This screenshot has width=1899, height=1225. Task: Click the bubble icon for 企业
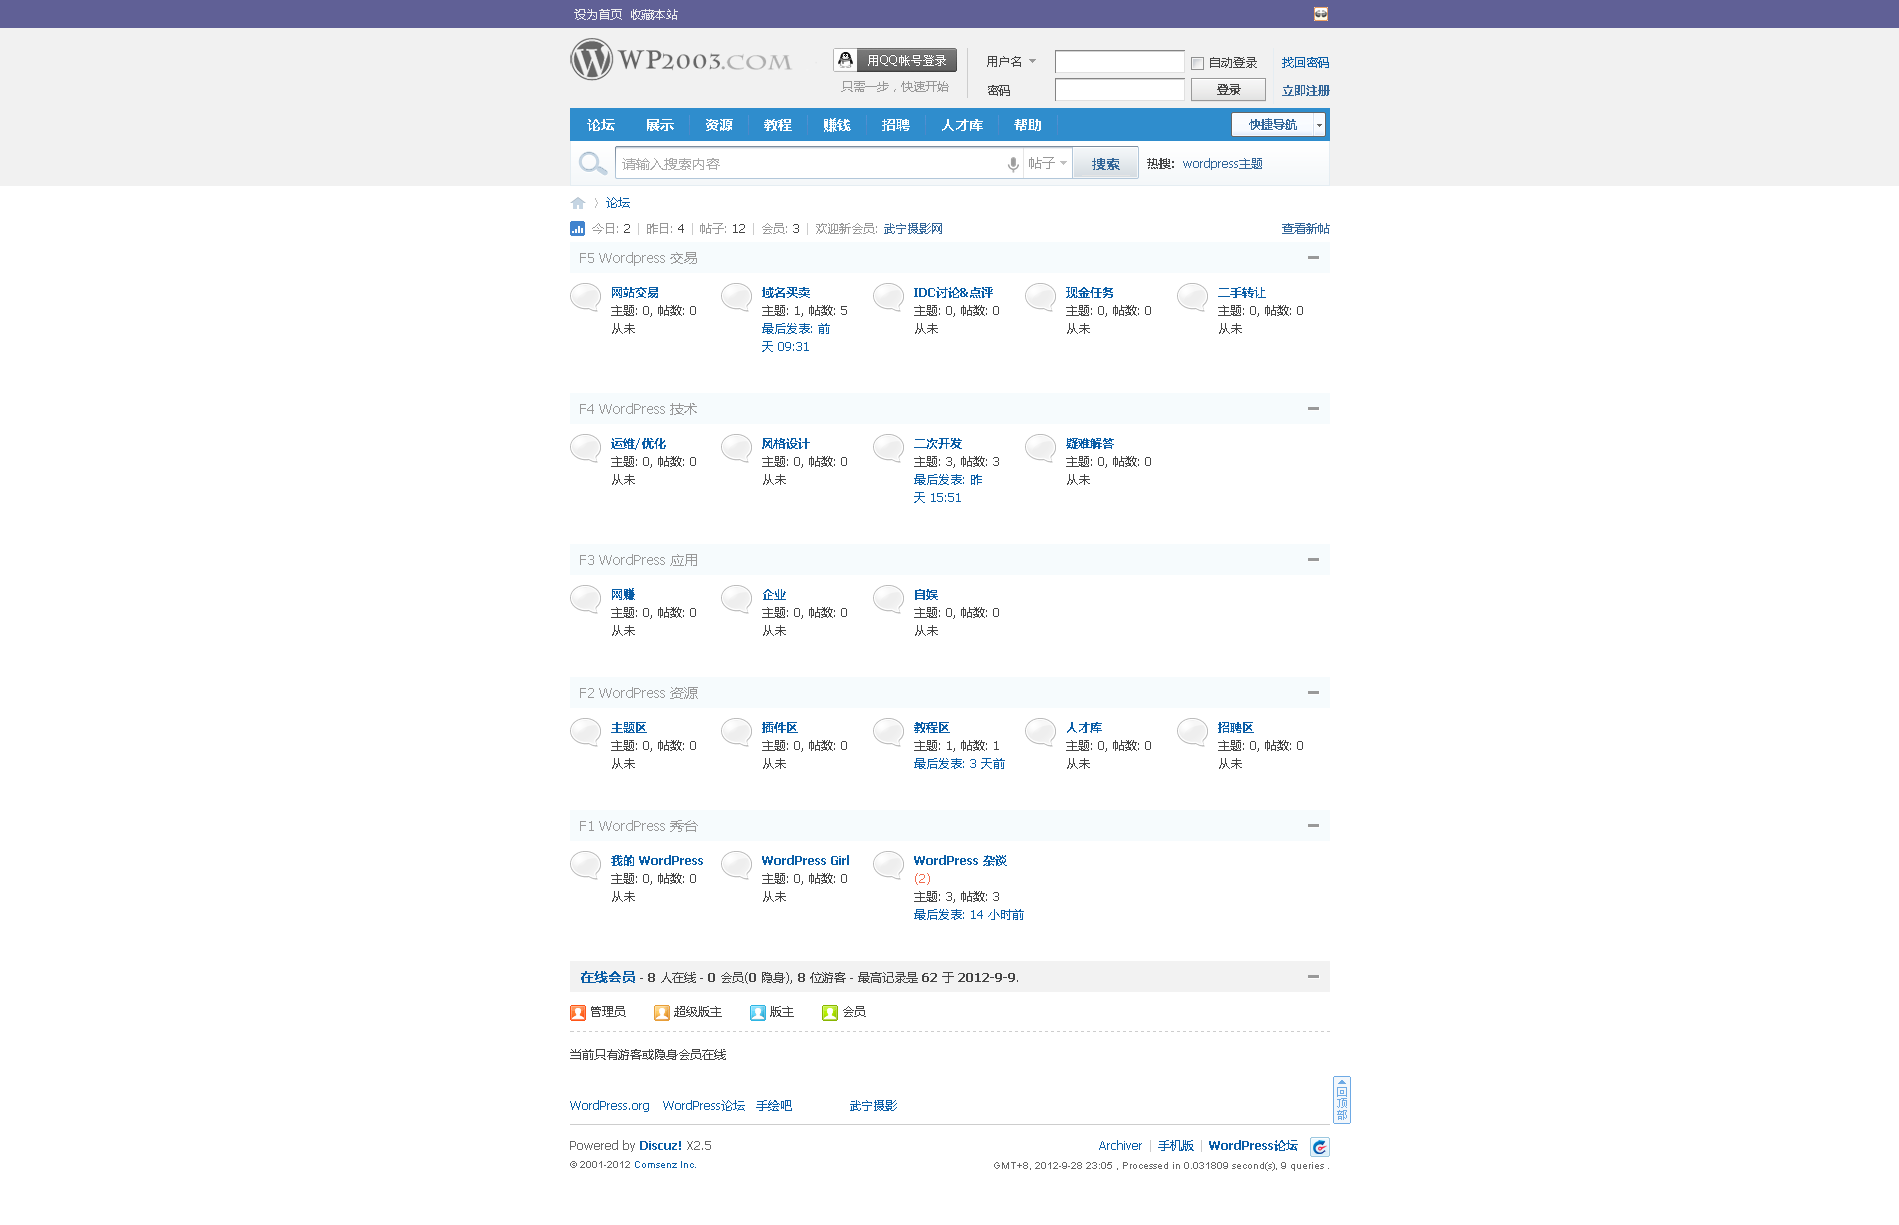point(737,599)
